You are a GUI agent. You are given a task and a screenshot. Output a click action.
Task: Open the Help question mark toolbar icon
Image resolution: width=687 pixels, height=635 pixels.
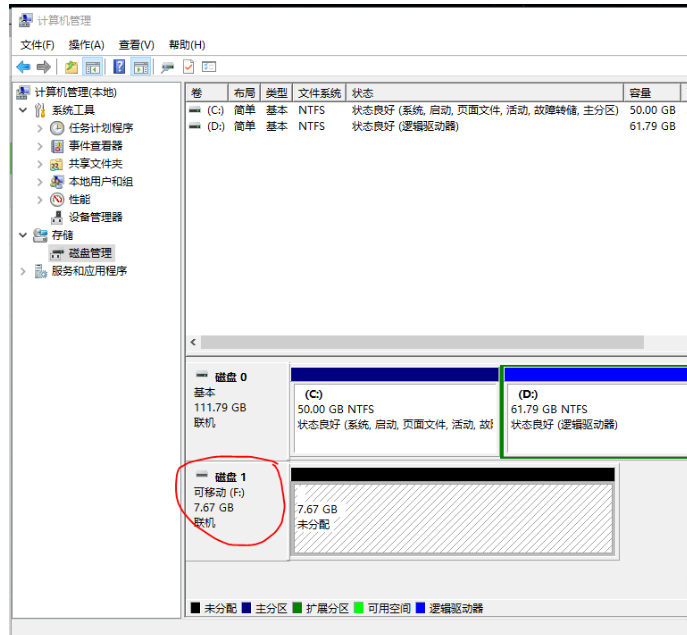point(119,67)
